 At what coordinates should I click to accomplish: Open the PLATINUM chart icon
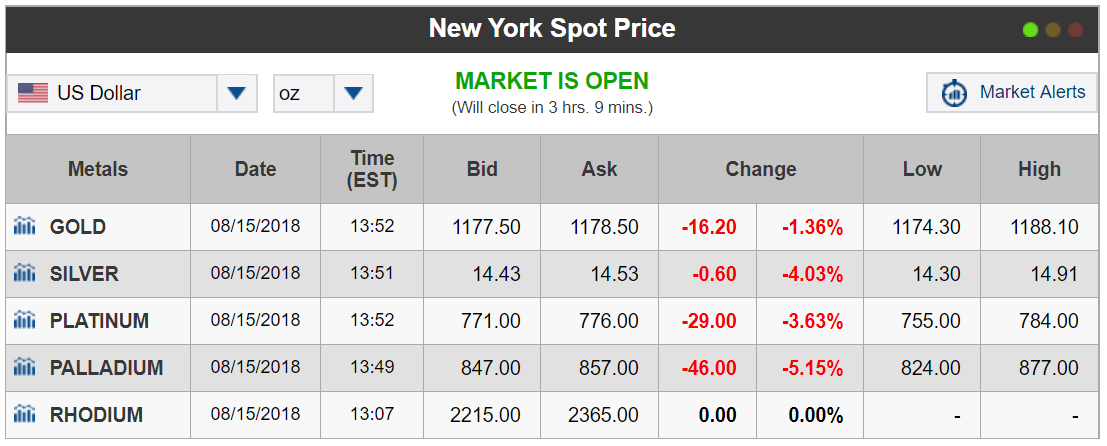25,320
